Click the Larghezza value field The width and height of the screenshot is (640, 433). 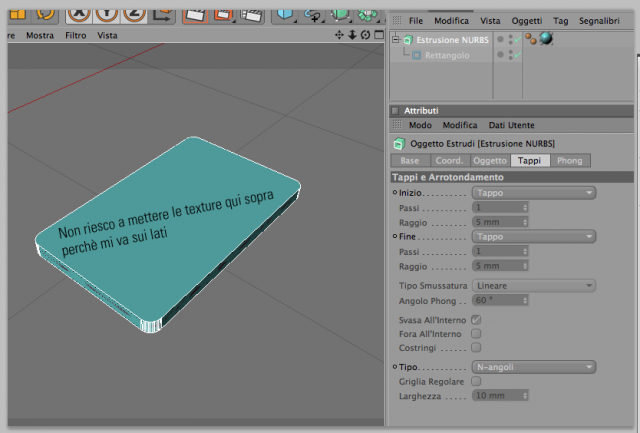pyautogui.click(x=500, y=395)
